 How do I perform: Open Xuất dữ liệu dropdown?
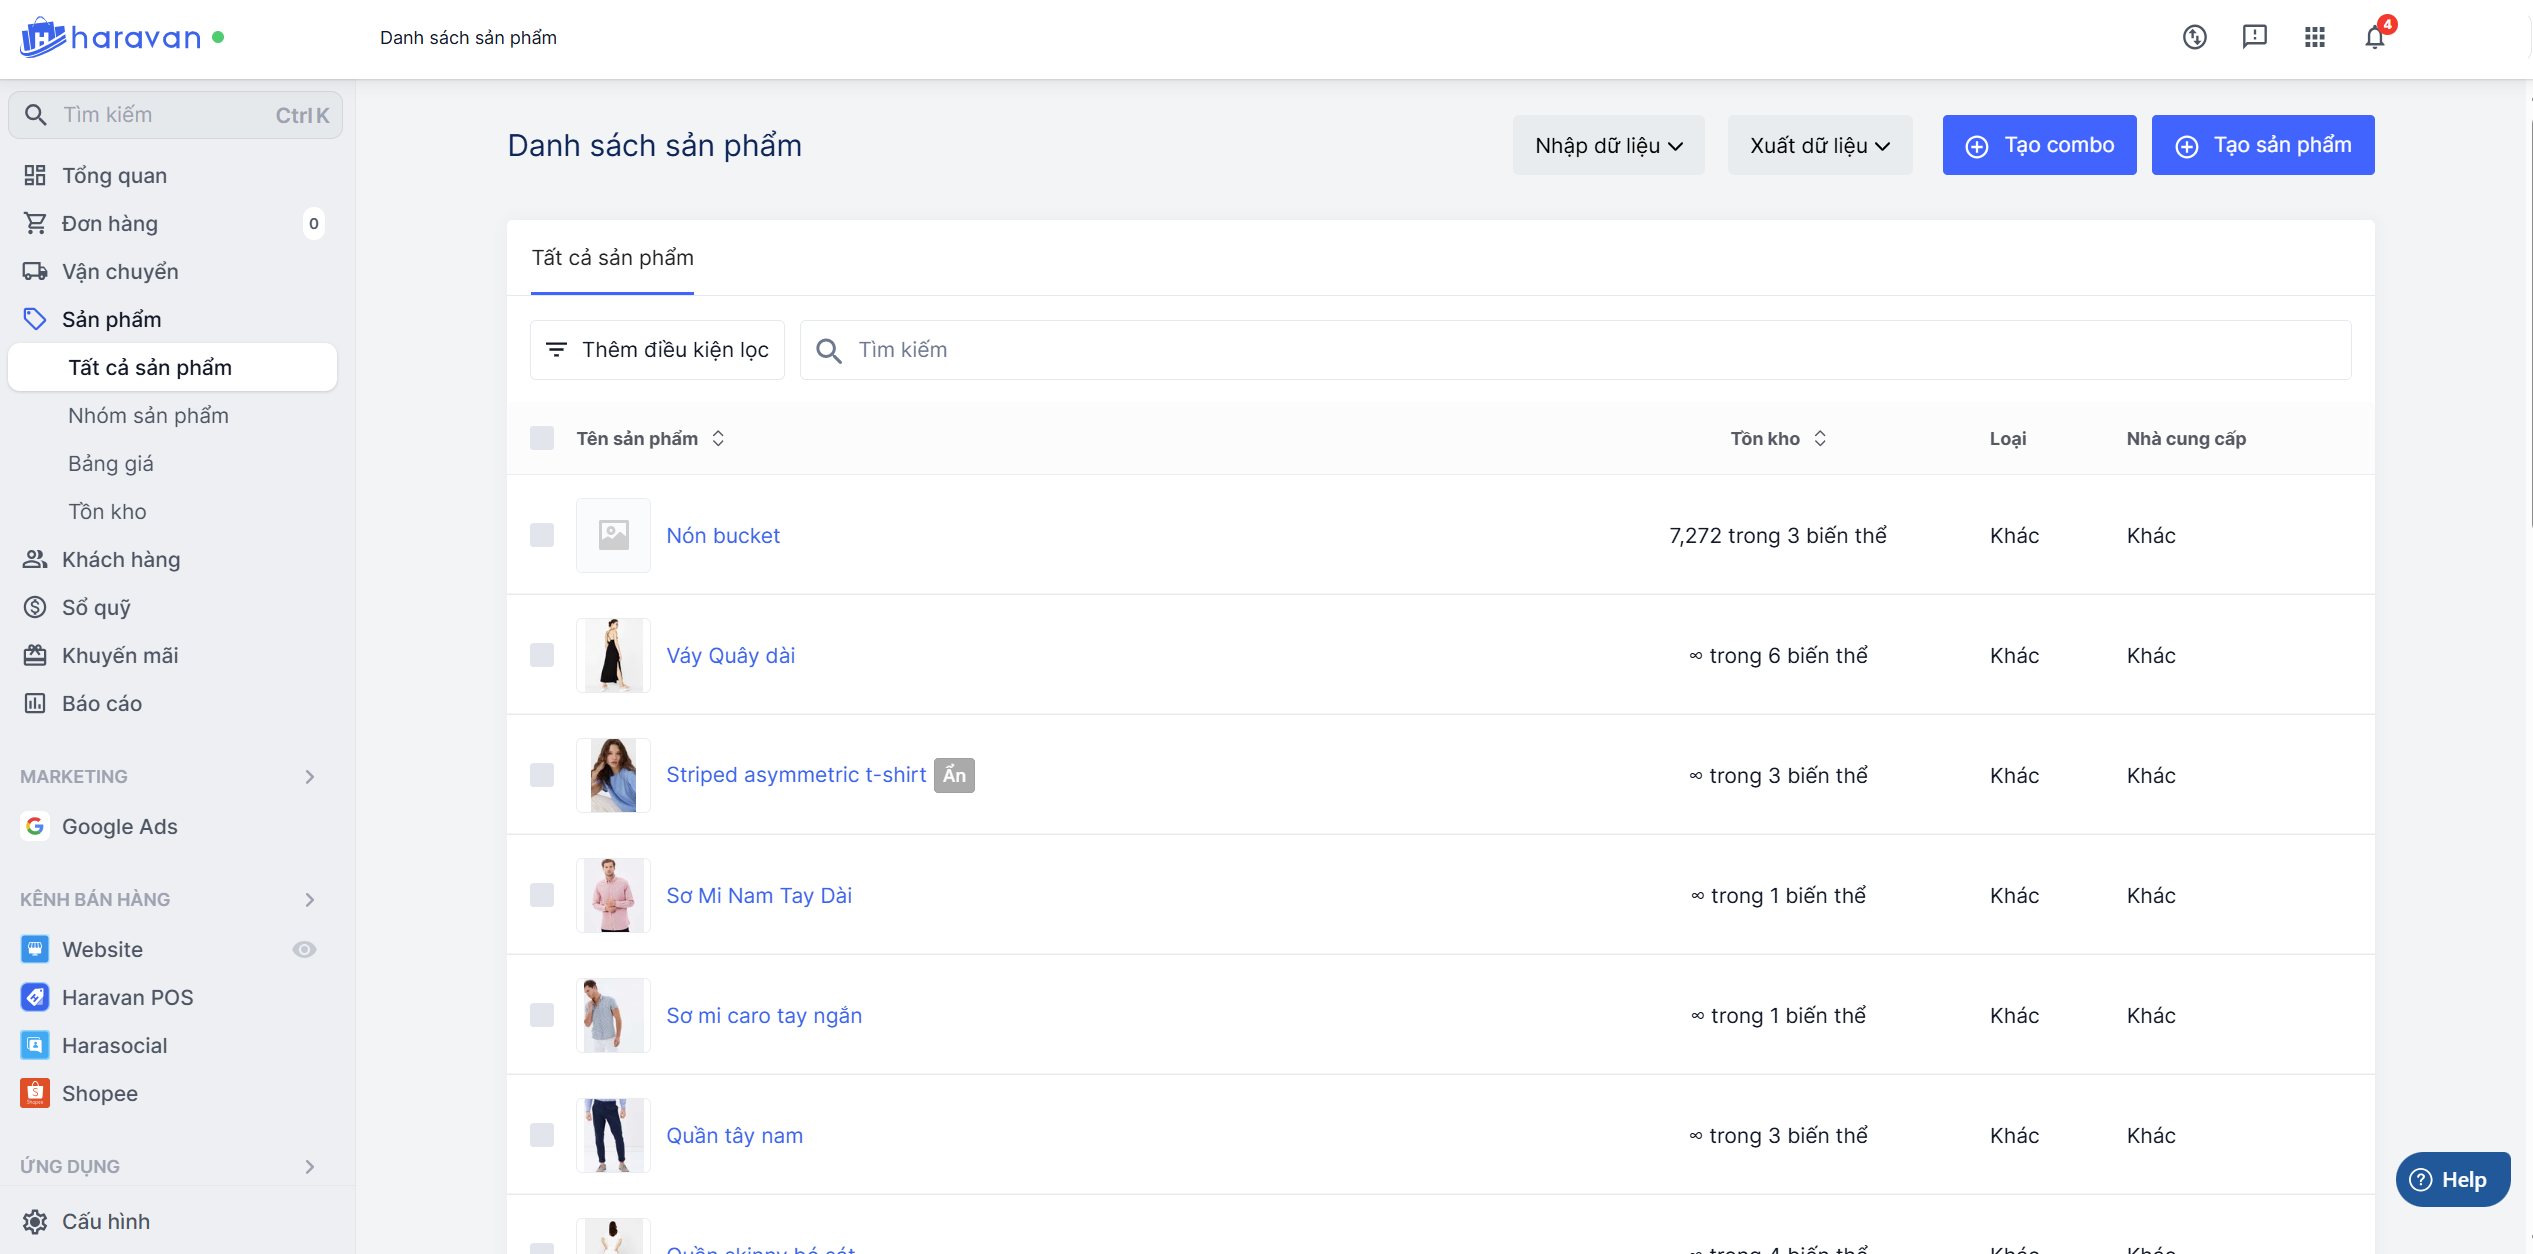click(x=1819, y=145)
